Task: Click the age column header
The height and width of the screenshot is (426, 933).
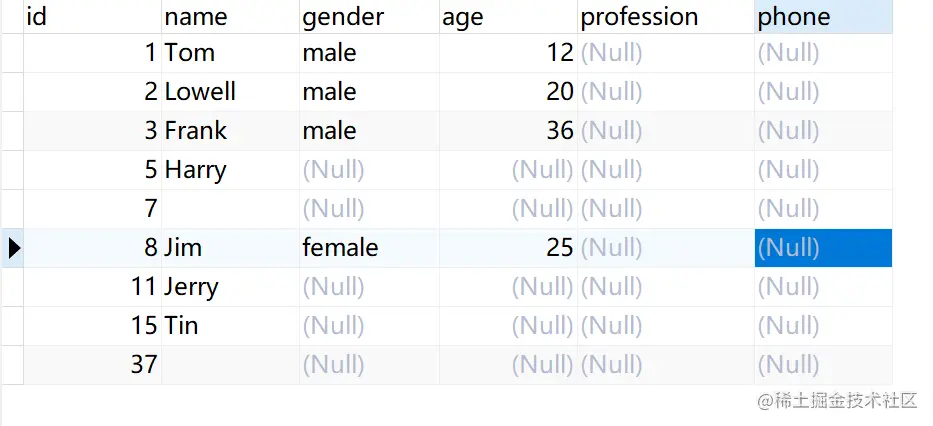Action: [x=507, y=17]
